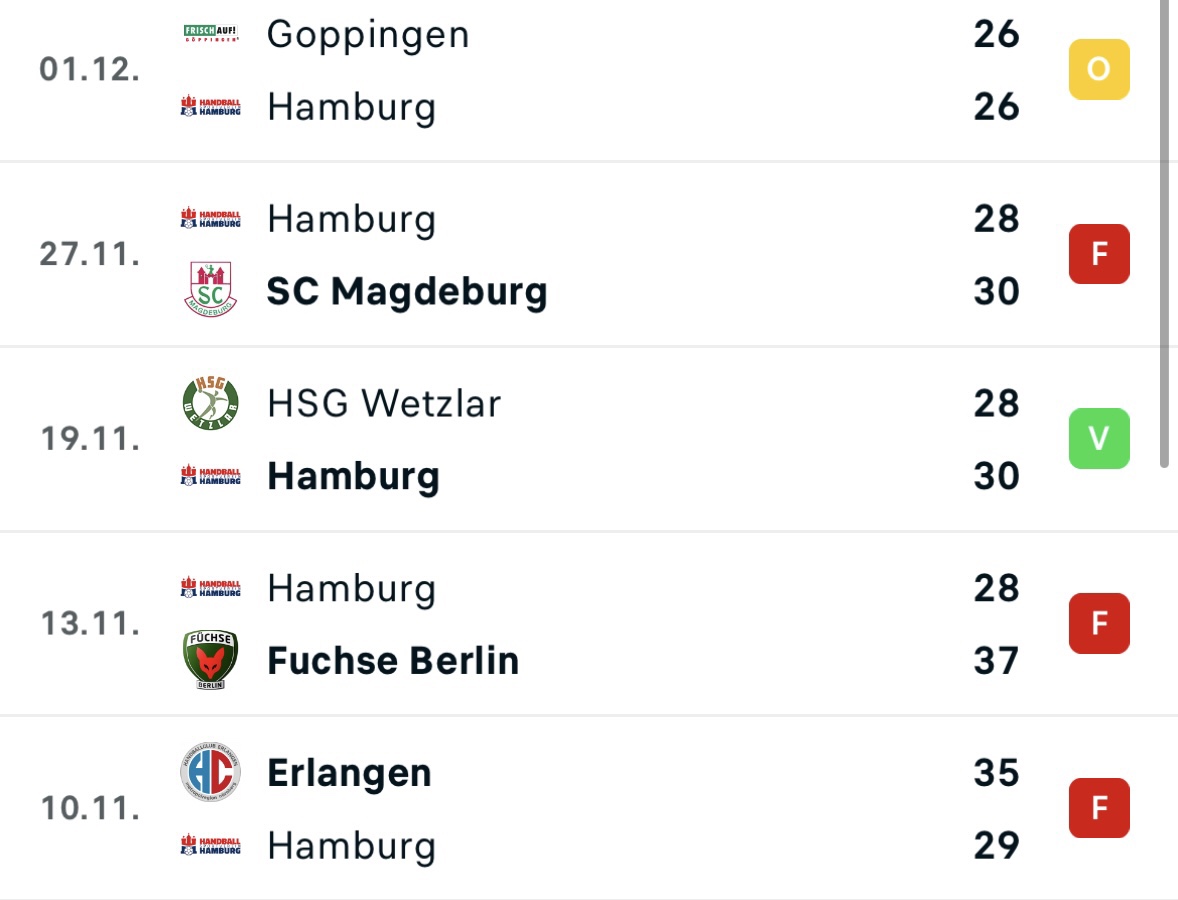Viewport: 1178px width, 900px height.
Task: Click Hamburg logo in the 19.11. match
Action: click(210, 476)
